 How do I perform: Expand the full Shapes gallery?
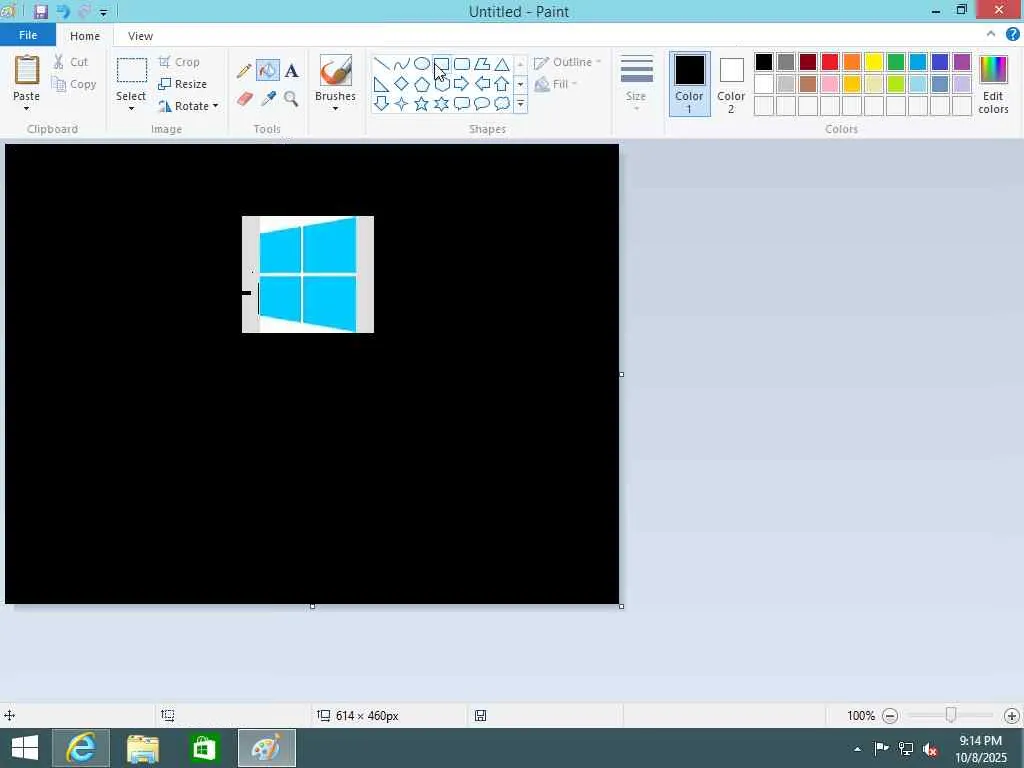[520, 104]
